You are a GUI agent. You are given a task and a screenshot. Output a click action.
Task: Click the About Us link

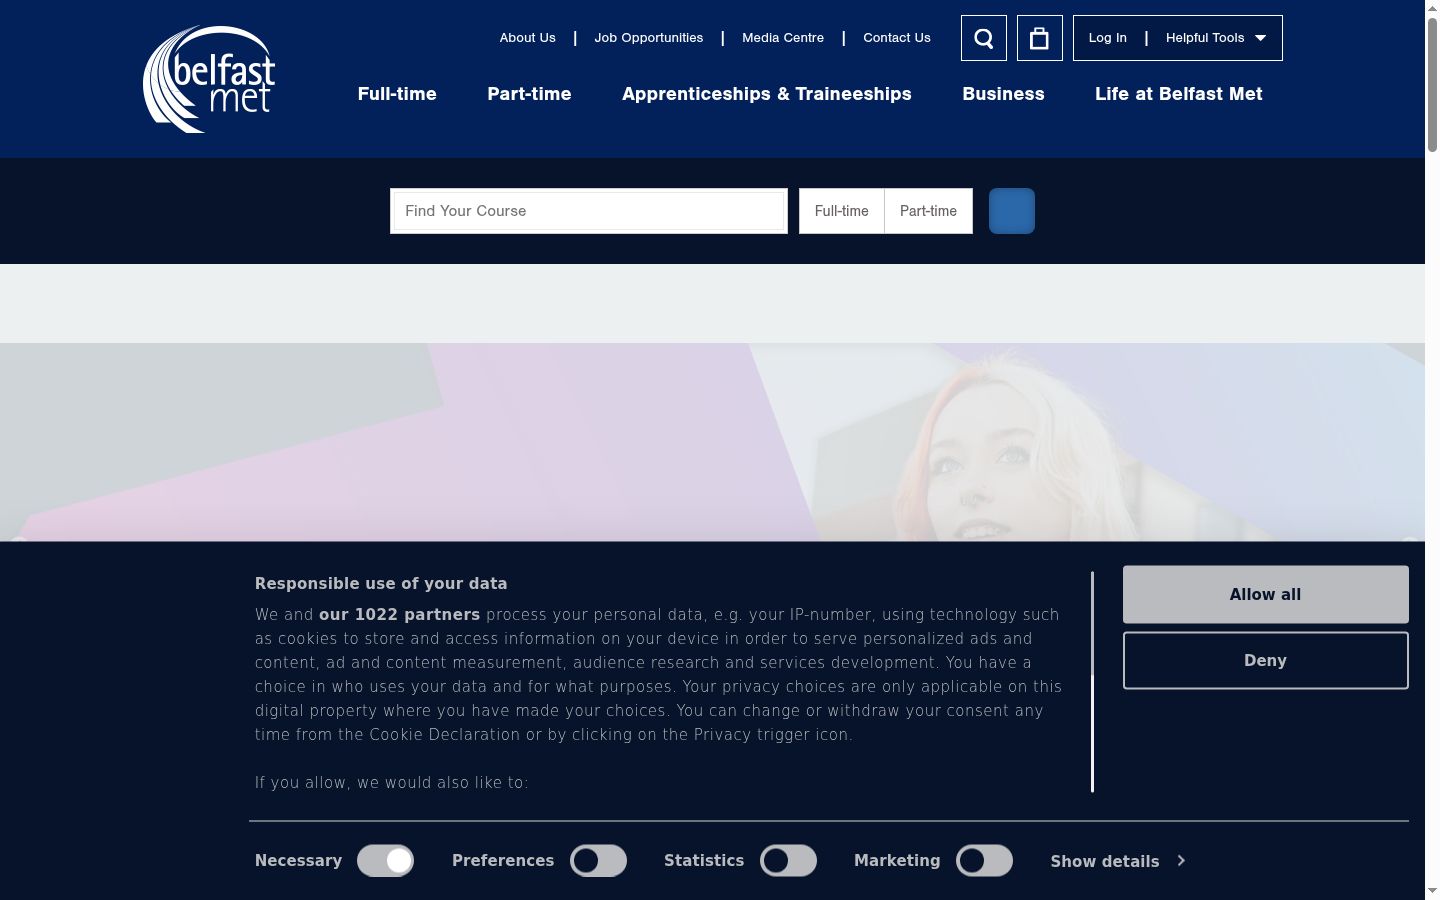[x=528, y=38]
